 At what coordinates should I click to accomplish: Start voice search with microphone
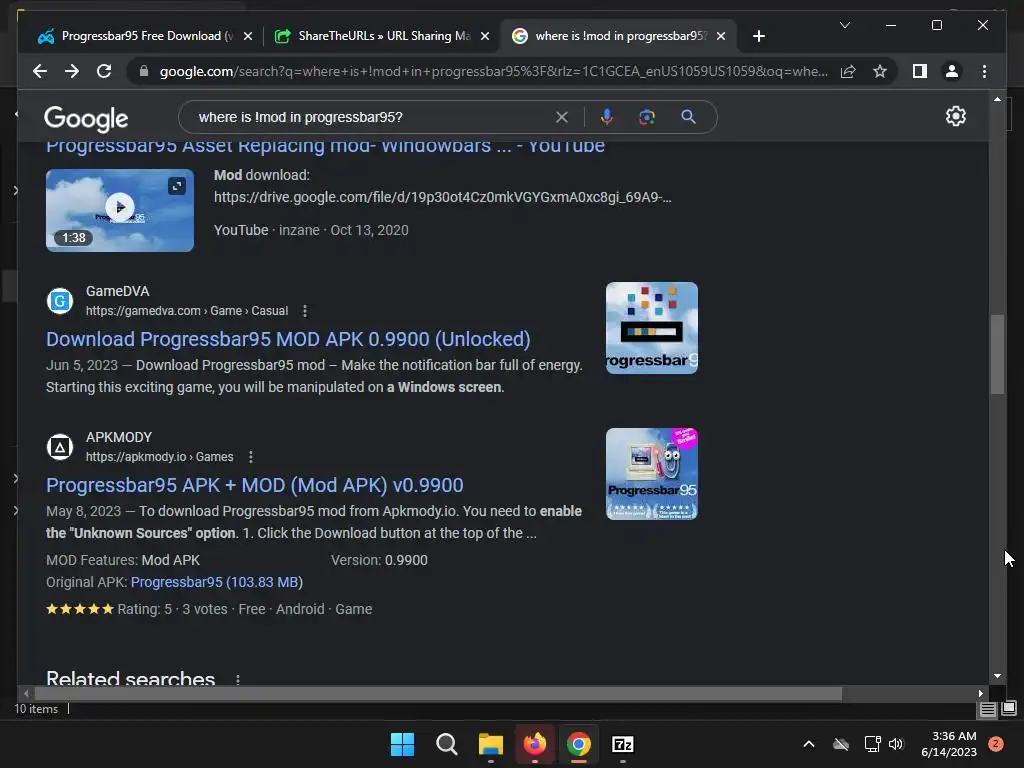click(607, 117)
